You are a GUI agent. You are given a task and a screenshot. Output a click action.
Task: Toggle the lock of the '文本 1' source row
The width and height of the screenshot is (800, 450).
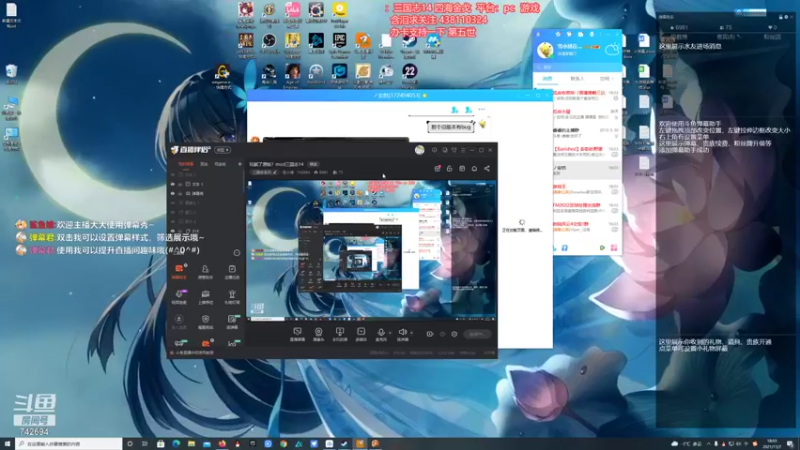click(180, 184)
